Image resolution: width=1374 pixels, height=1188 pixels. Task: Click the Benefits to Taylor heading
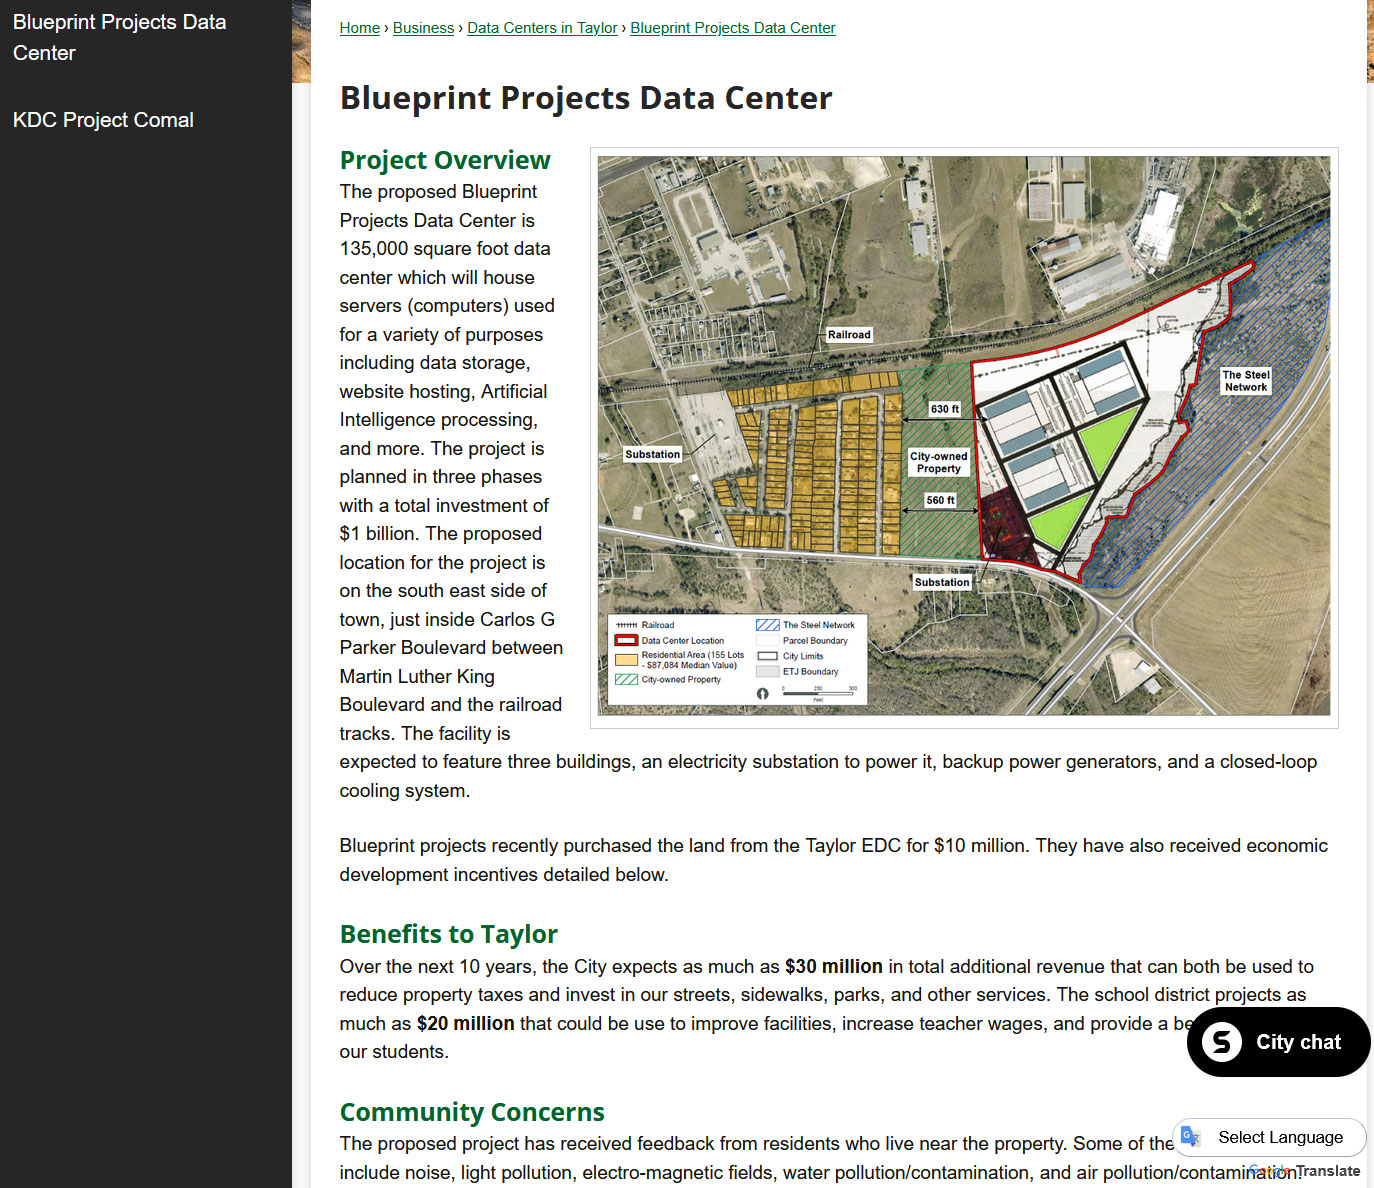(448, 934)
